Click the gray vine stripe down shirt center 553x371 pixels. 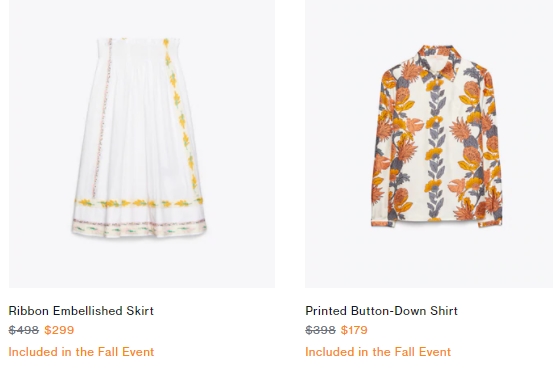[434, 148]
